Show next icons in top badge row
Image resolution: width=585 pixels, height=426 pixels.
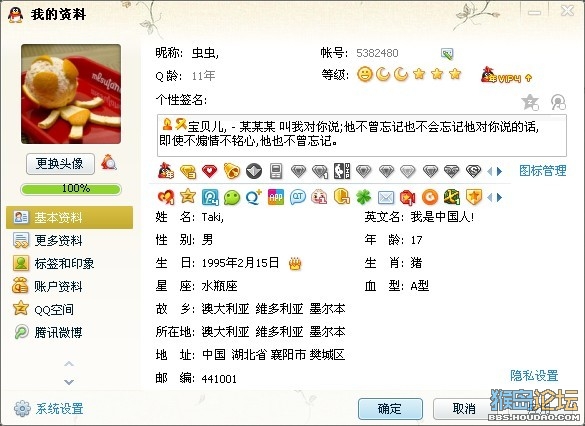[500, 172]
